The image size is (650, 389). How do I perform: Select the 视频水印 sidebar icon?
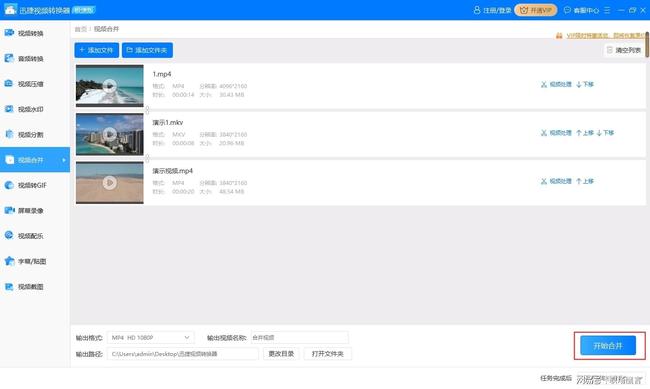click(x=9, y=109)
